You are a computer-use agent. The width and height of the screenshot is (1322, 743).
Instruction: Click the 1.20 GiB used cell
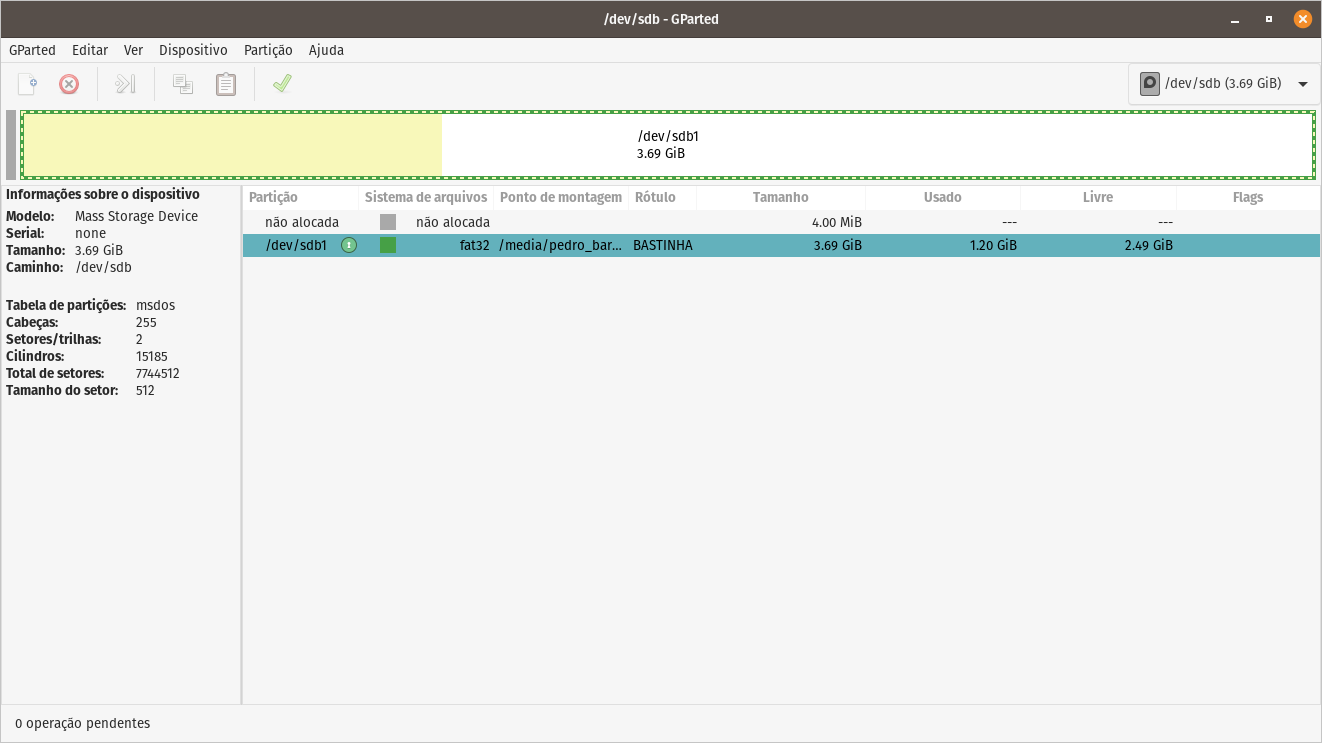(993, 245)
